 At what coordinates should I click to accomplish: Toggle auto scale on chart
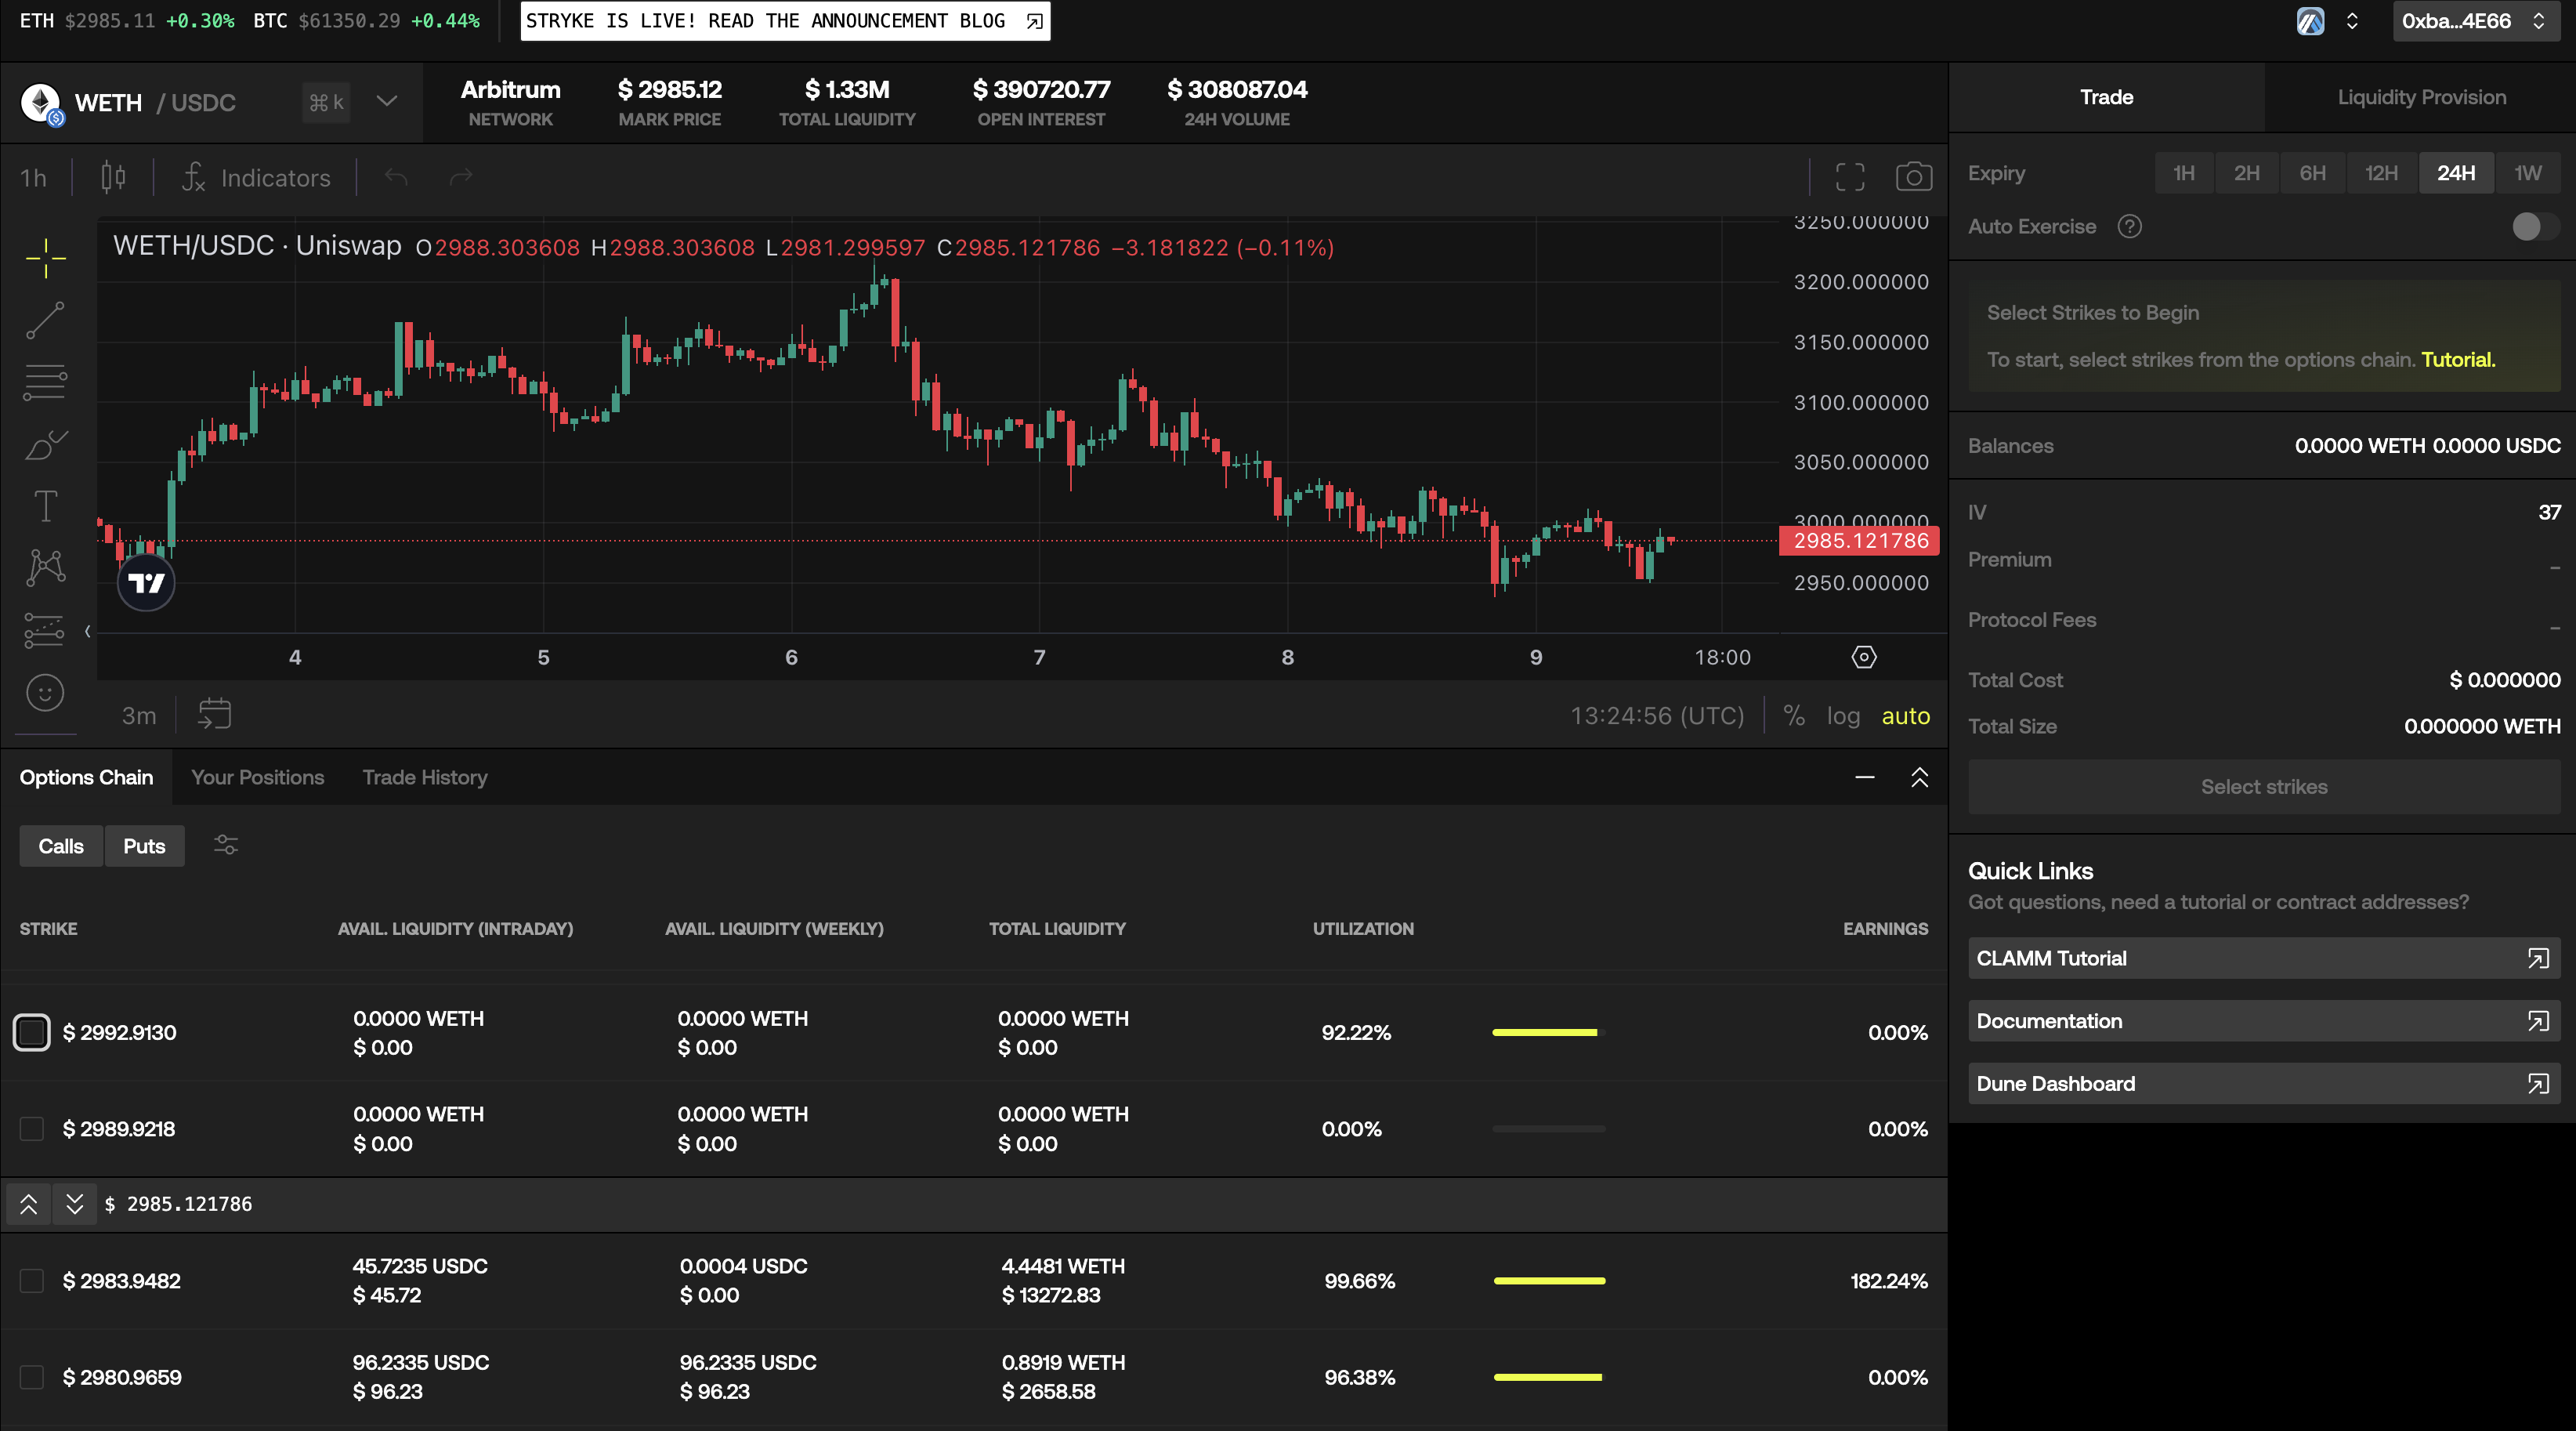[1906, 716]
